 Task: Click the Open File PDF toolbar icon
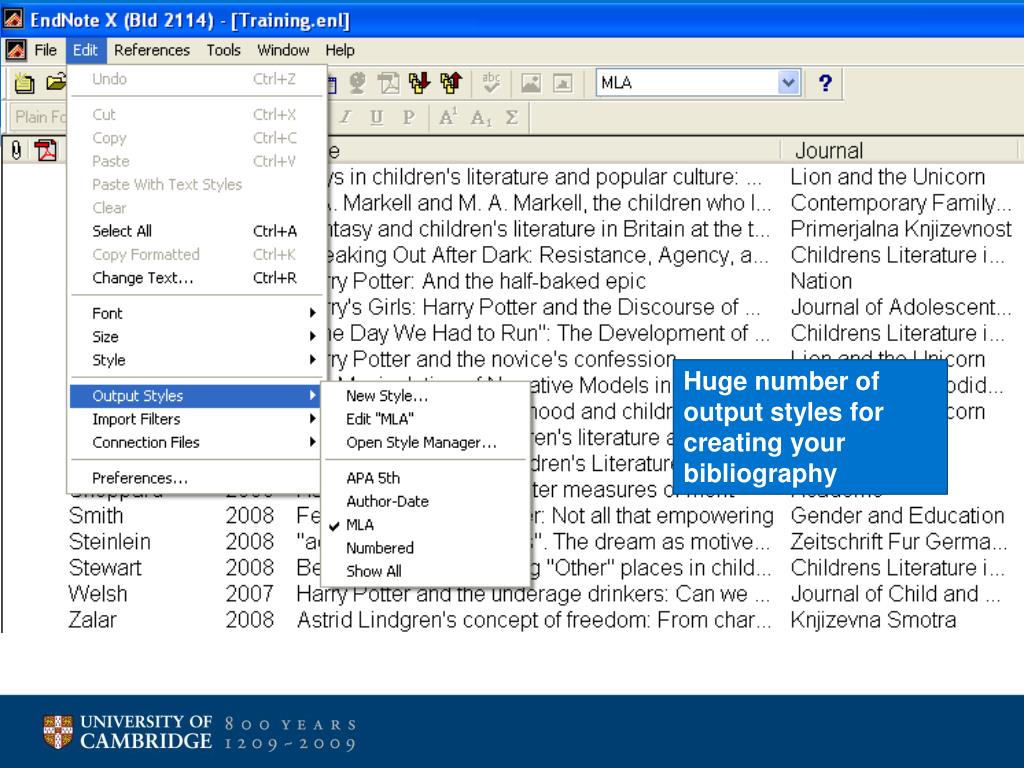pos(389,83)
